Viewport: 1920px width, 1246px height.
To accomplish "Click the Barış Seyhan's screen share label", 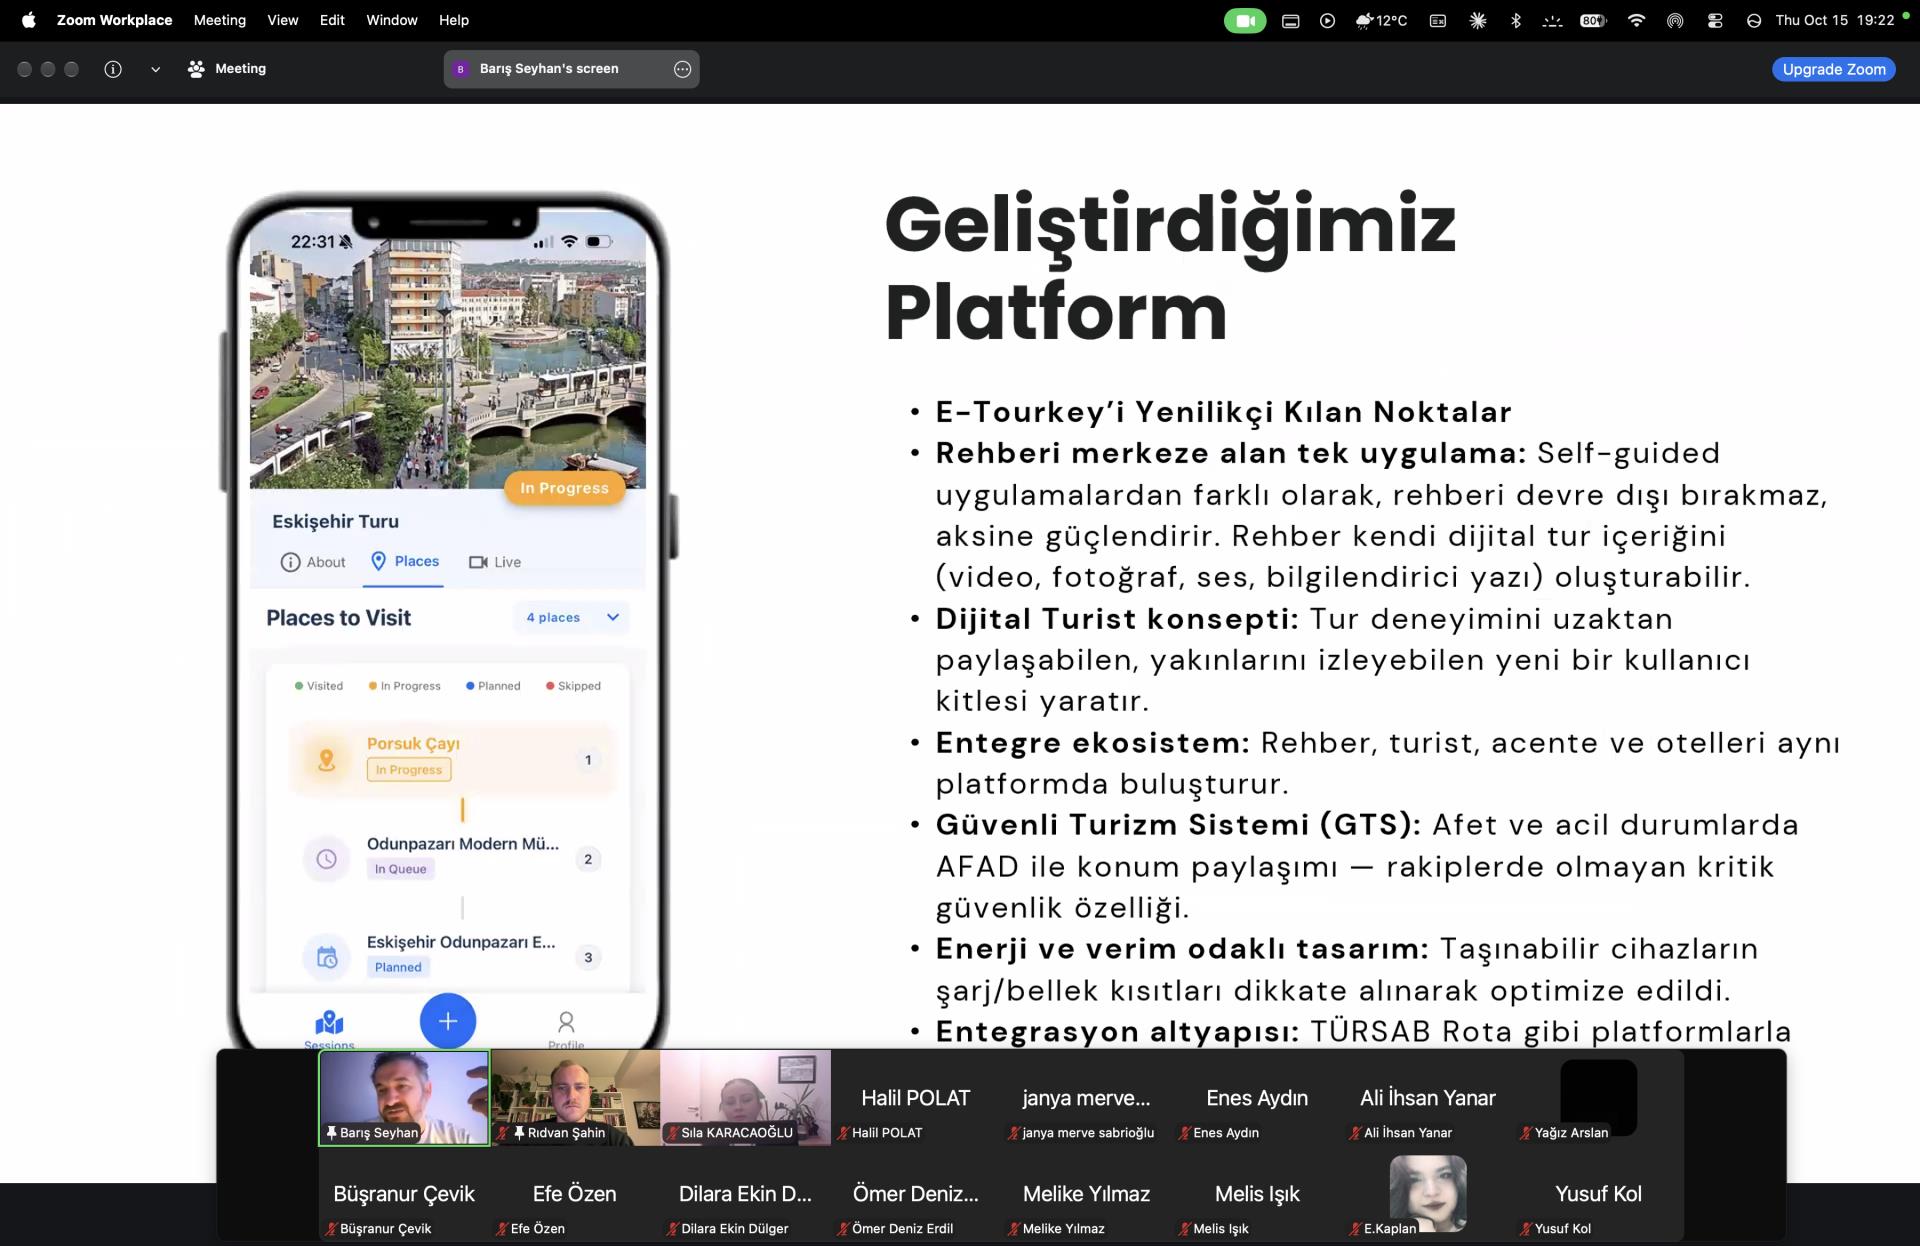I will [x=549, y=69].
